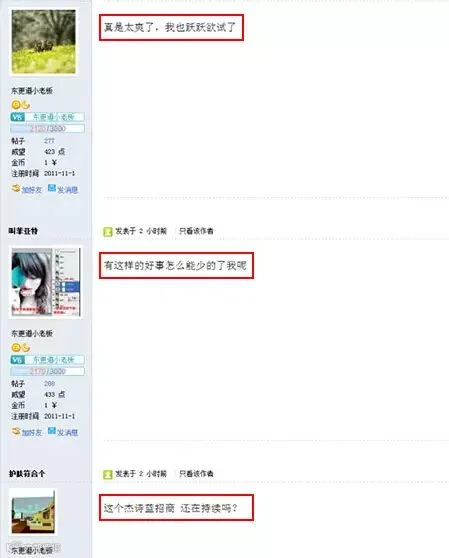Open username 护肤符合个 profile
Image resolution: width=449 pixels, height=558 pixels.
(x=27, y=474)
